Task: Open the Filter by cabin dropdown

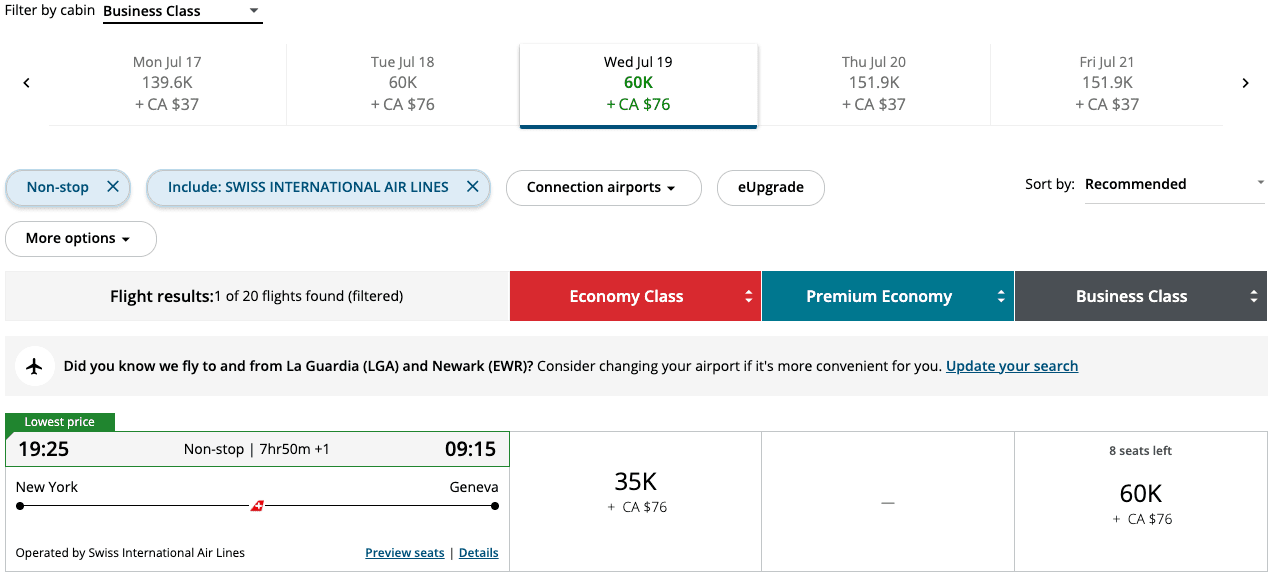Action: coord(182,12)
